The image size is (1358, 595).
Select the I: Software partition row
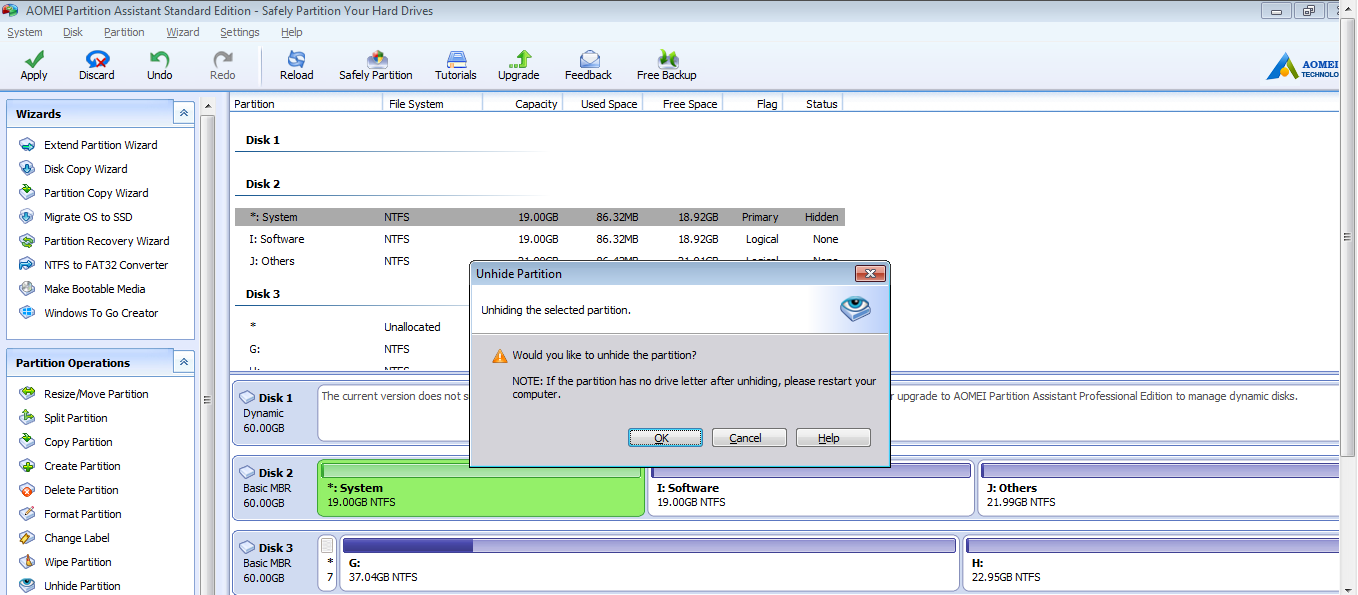tap(540, 239)
